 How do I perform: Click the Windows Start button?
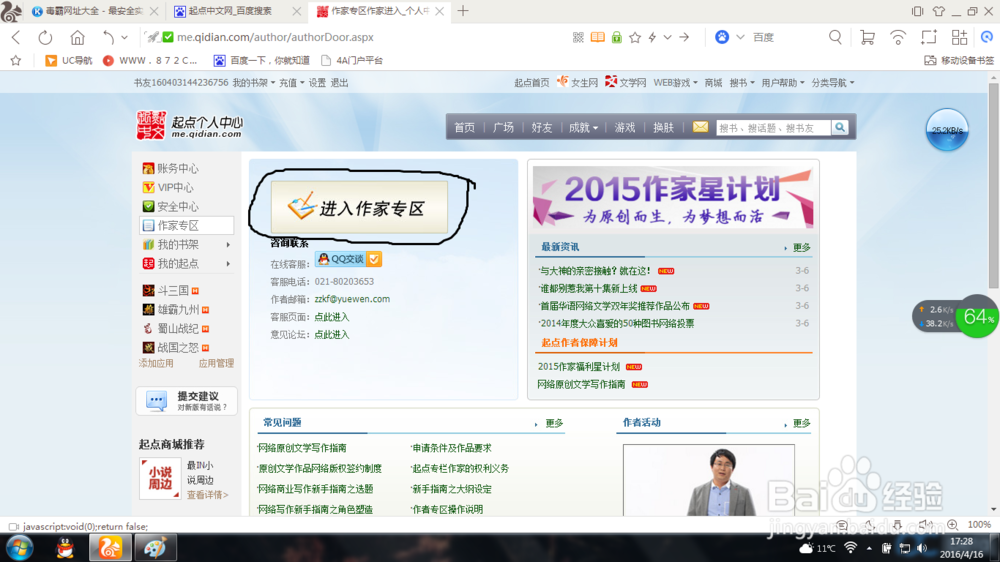tap(20, 548)
